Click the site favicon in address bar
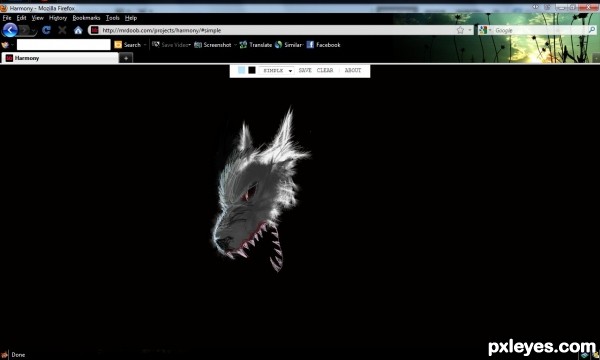Screen dimensions: 600x360 (x=95, y=30)
